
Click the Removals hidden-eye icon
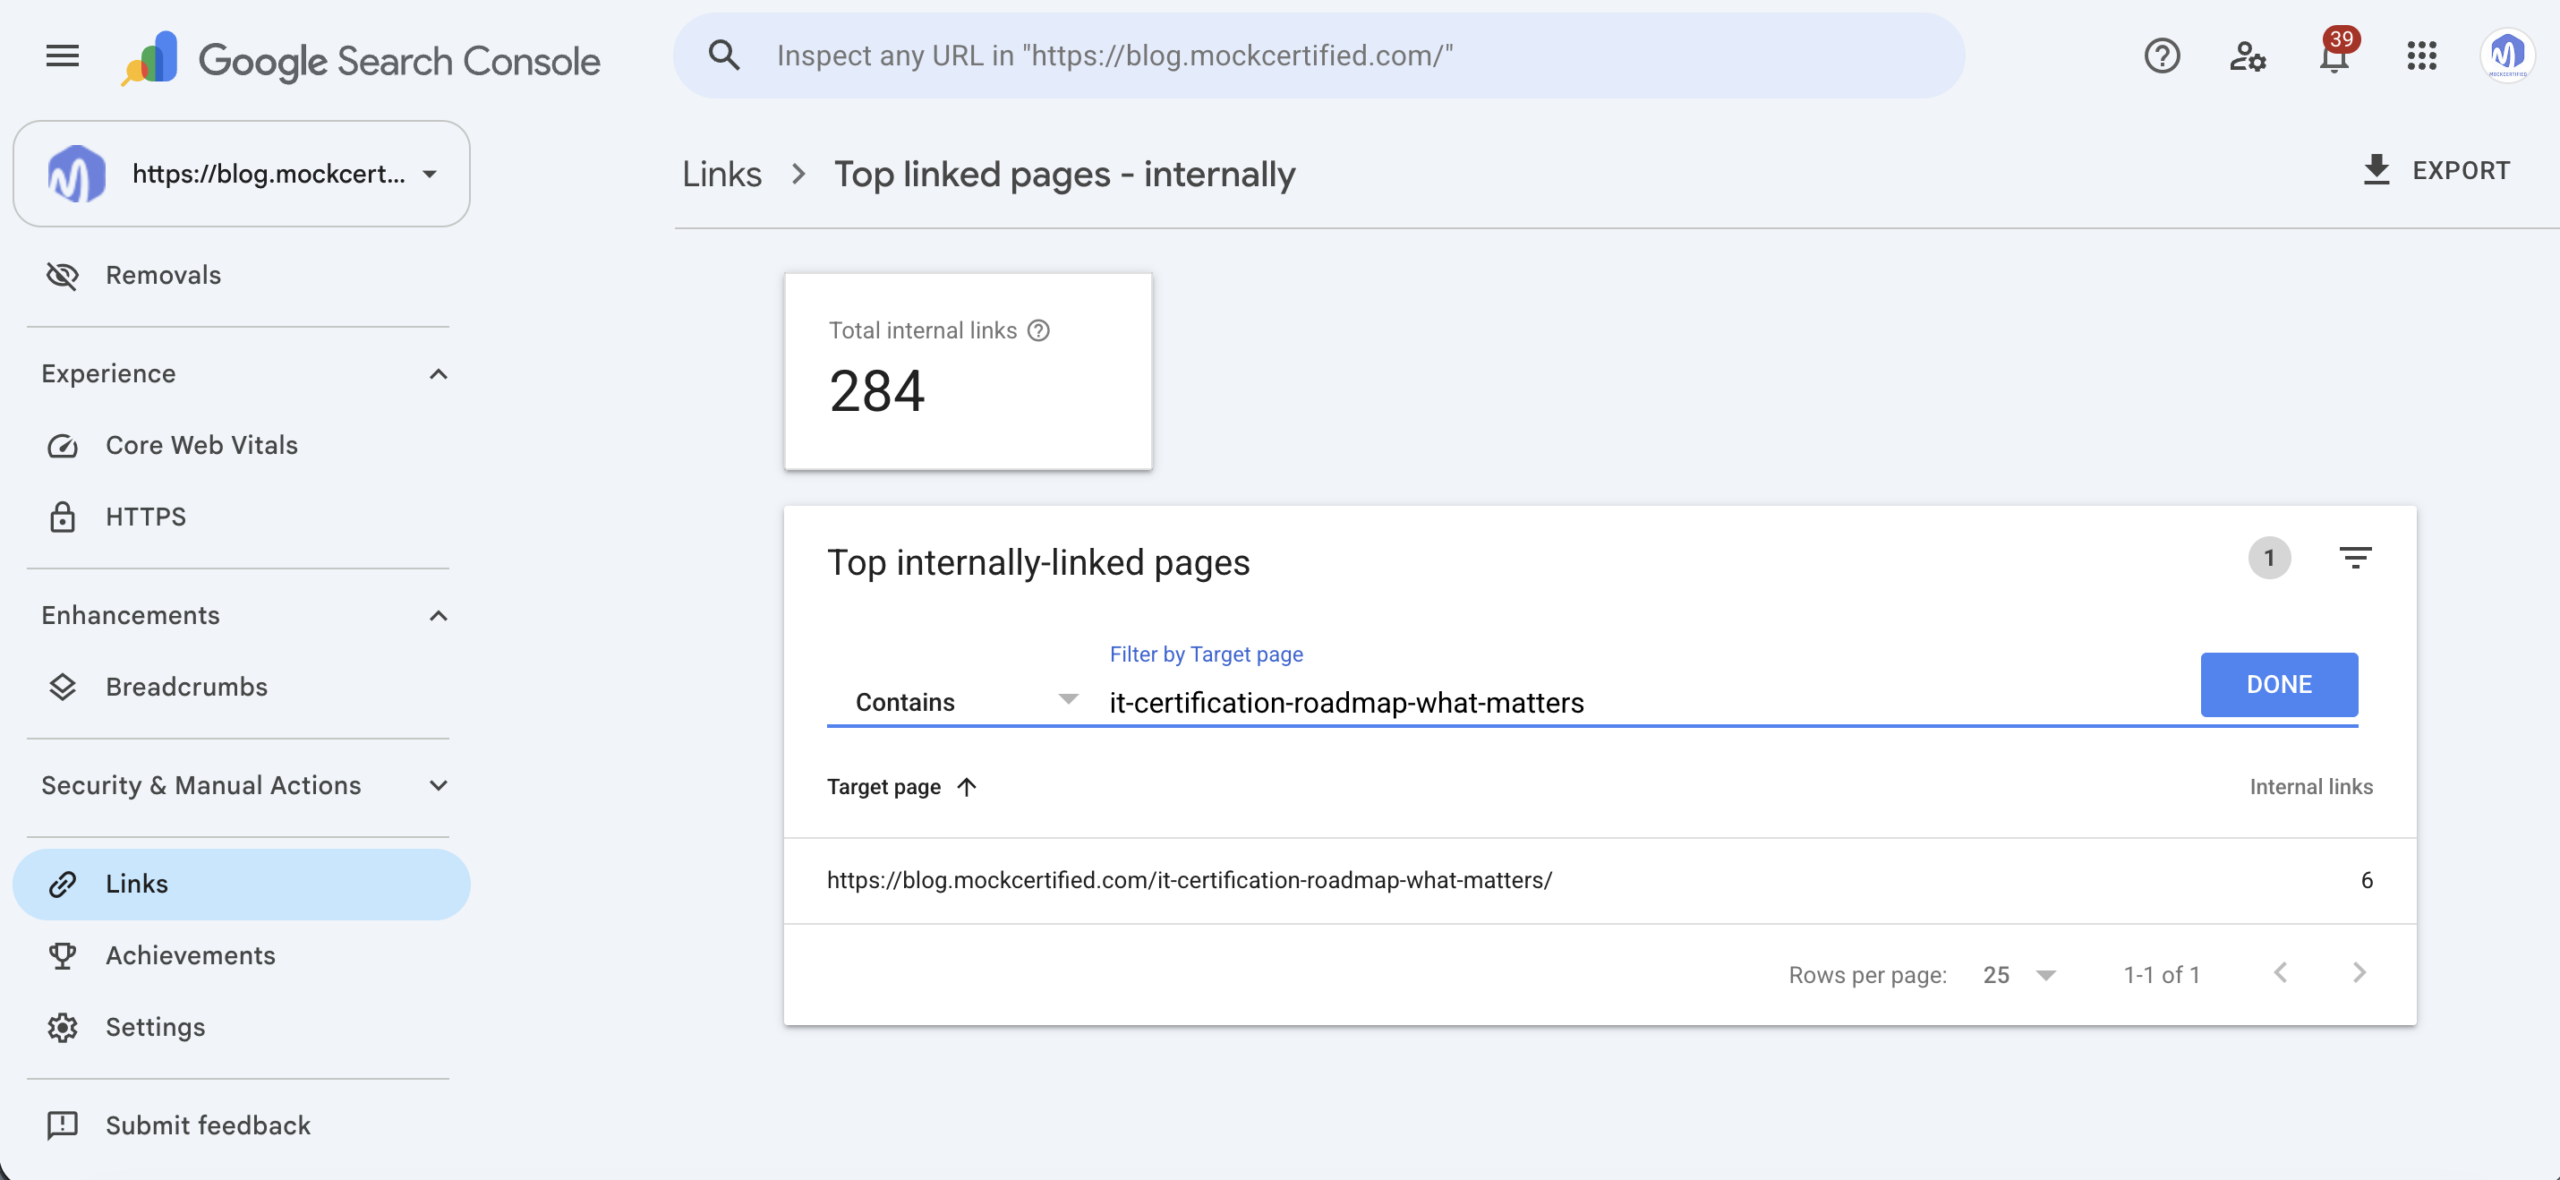pyautogui.click(x=63, y=275)
